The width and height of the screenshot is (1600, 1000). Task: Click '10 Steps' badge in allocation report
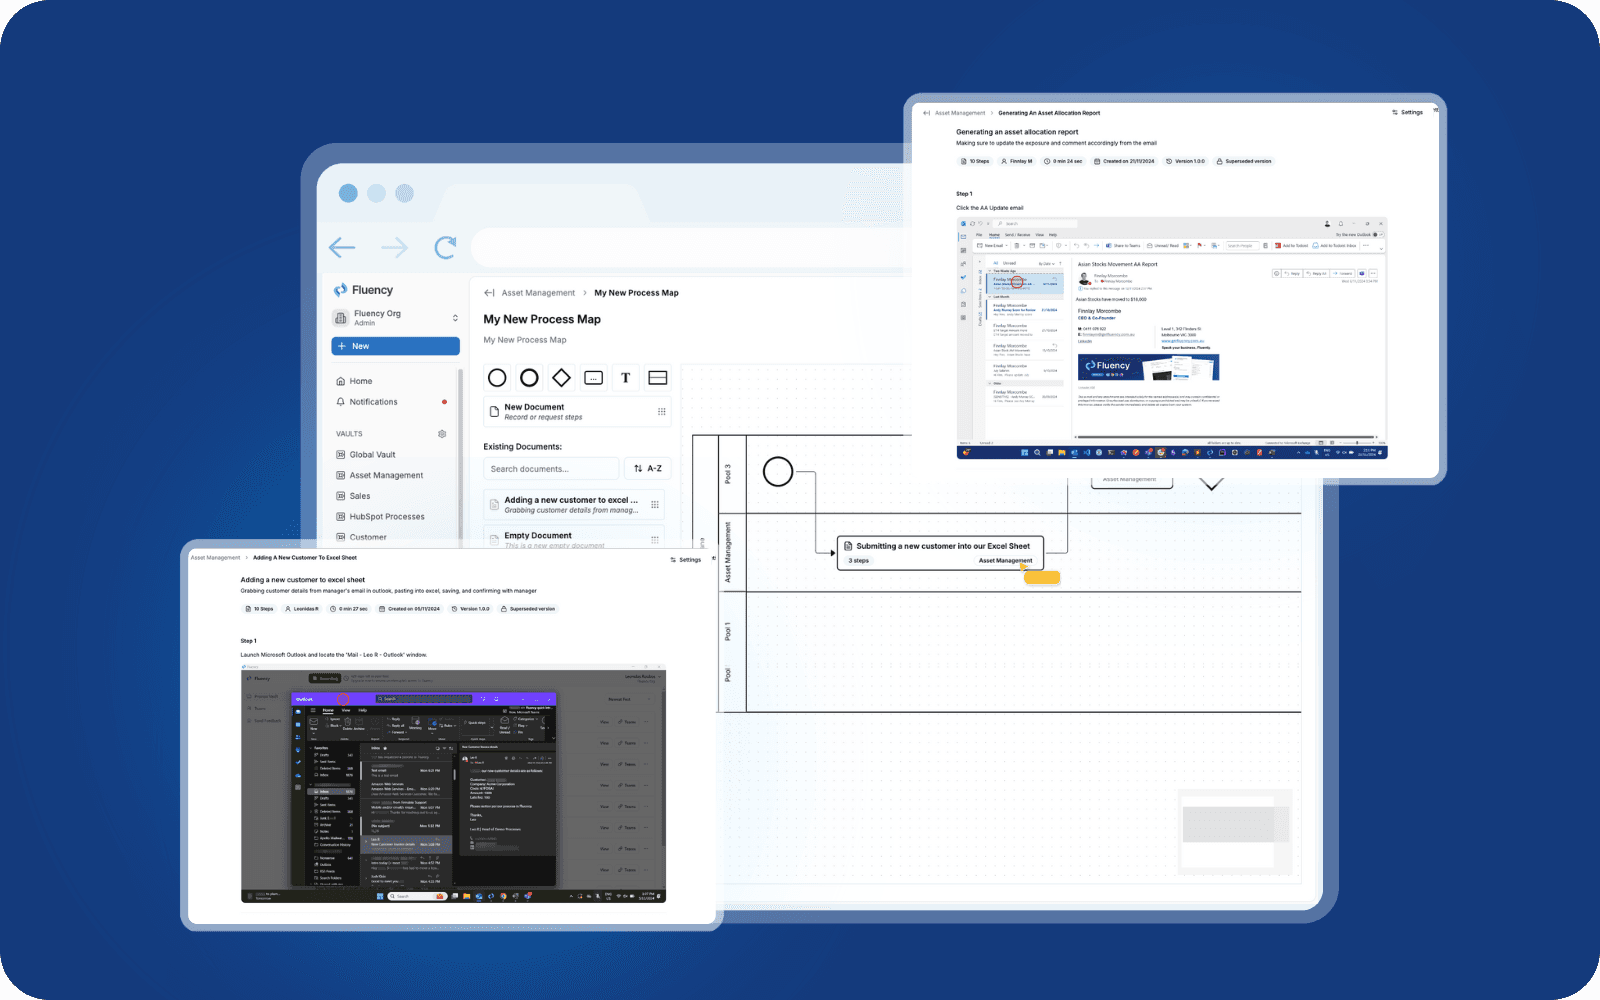tap(975, 161)
